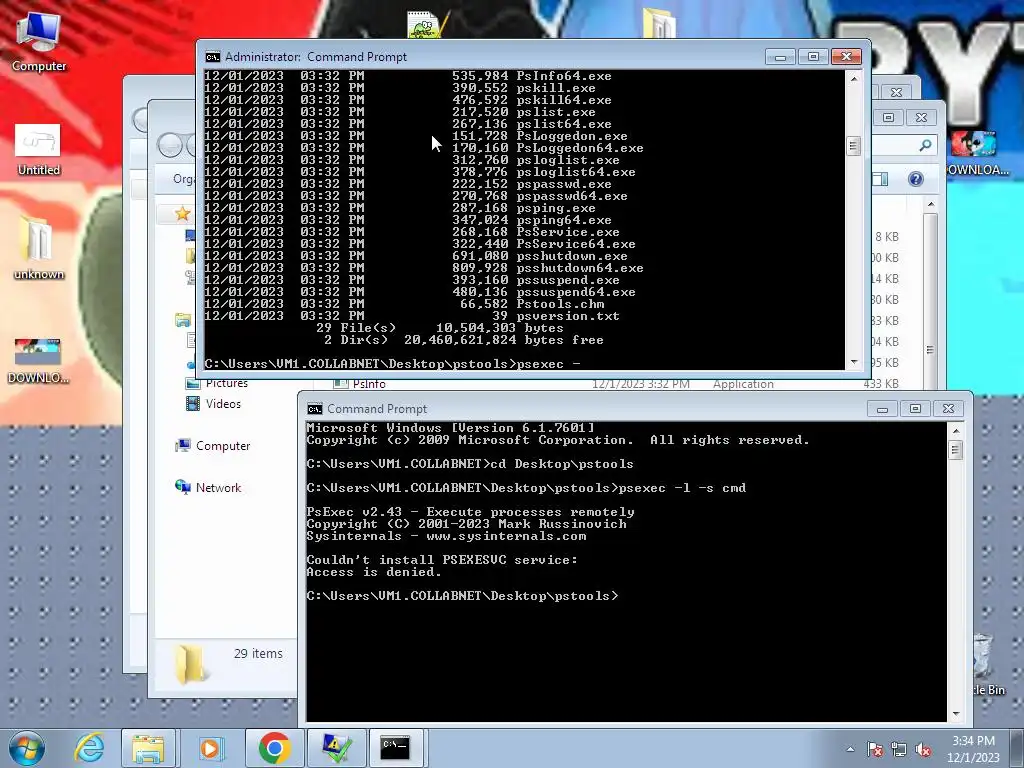1024x768 pixels.
Task: Click Administrator Command Prompt system menu icon
Action: click(213, 57)
